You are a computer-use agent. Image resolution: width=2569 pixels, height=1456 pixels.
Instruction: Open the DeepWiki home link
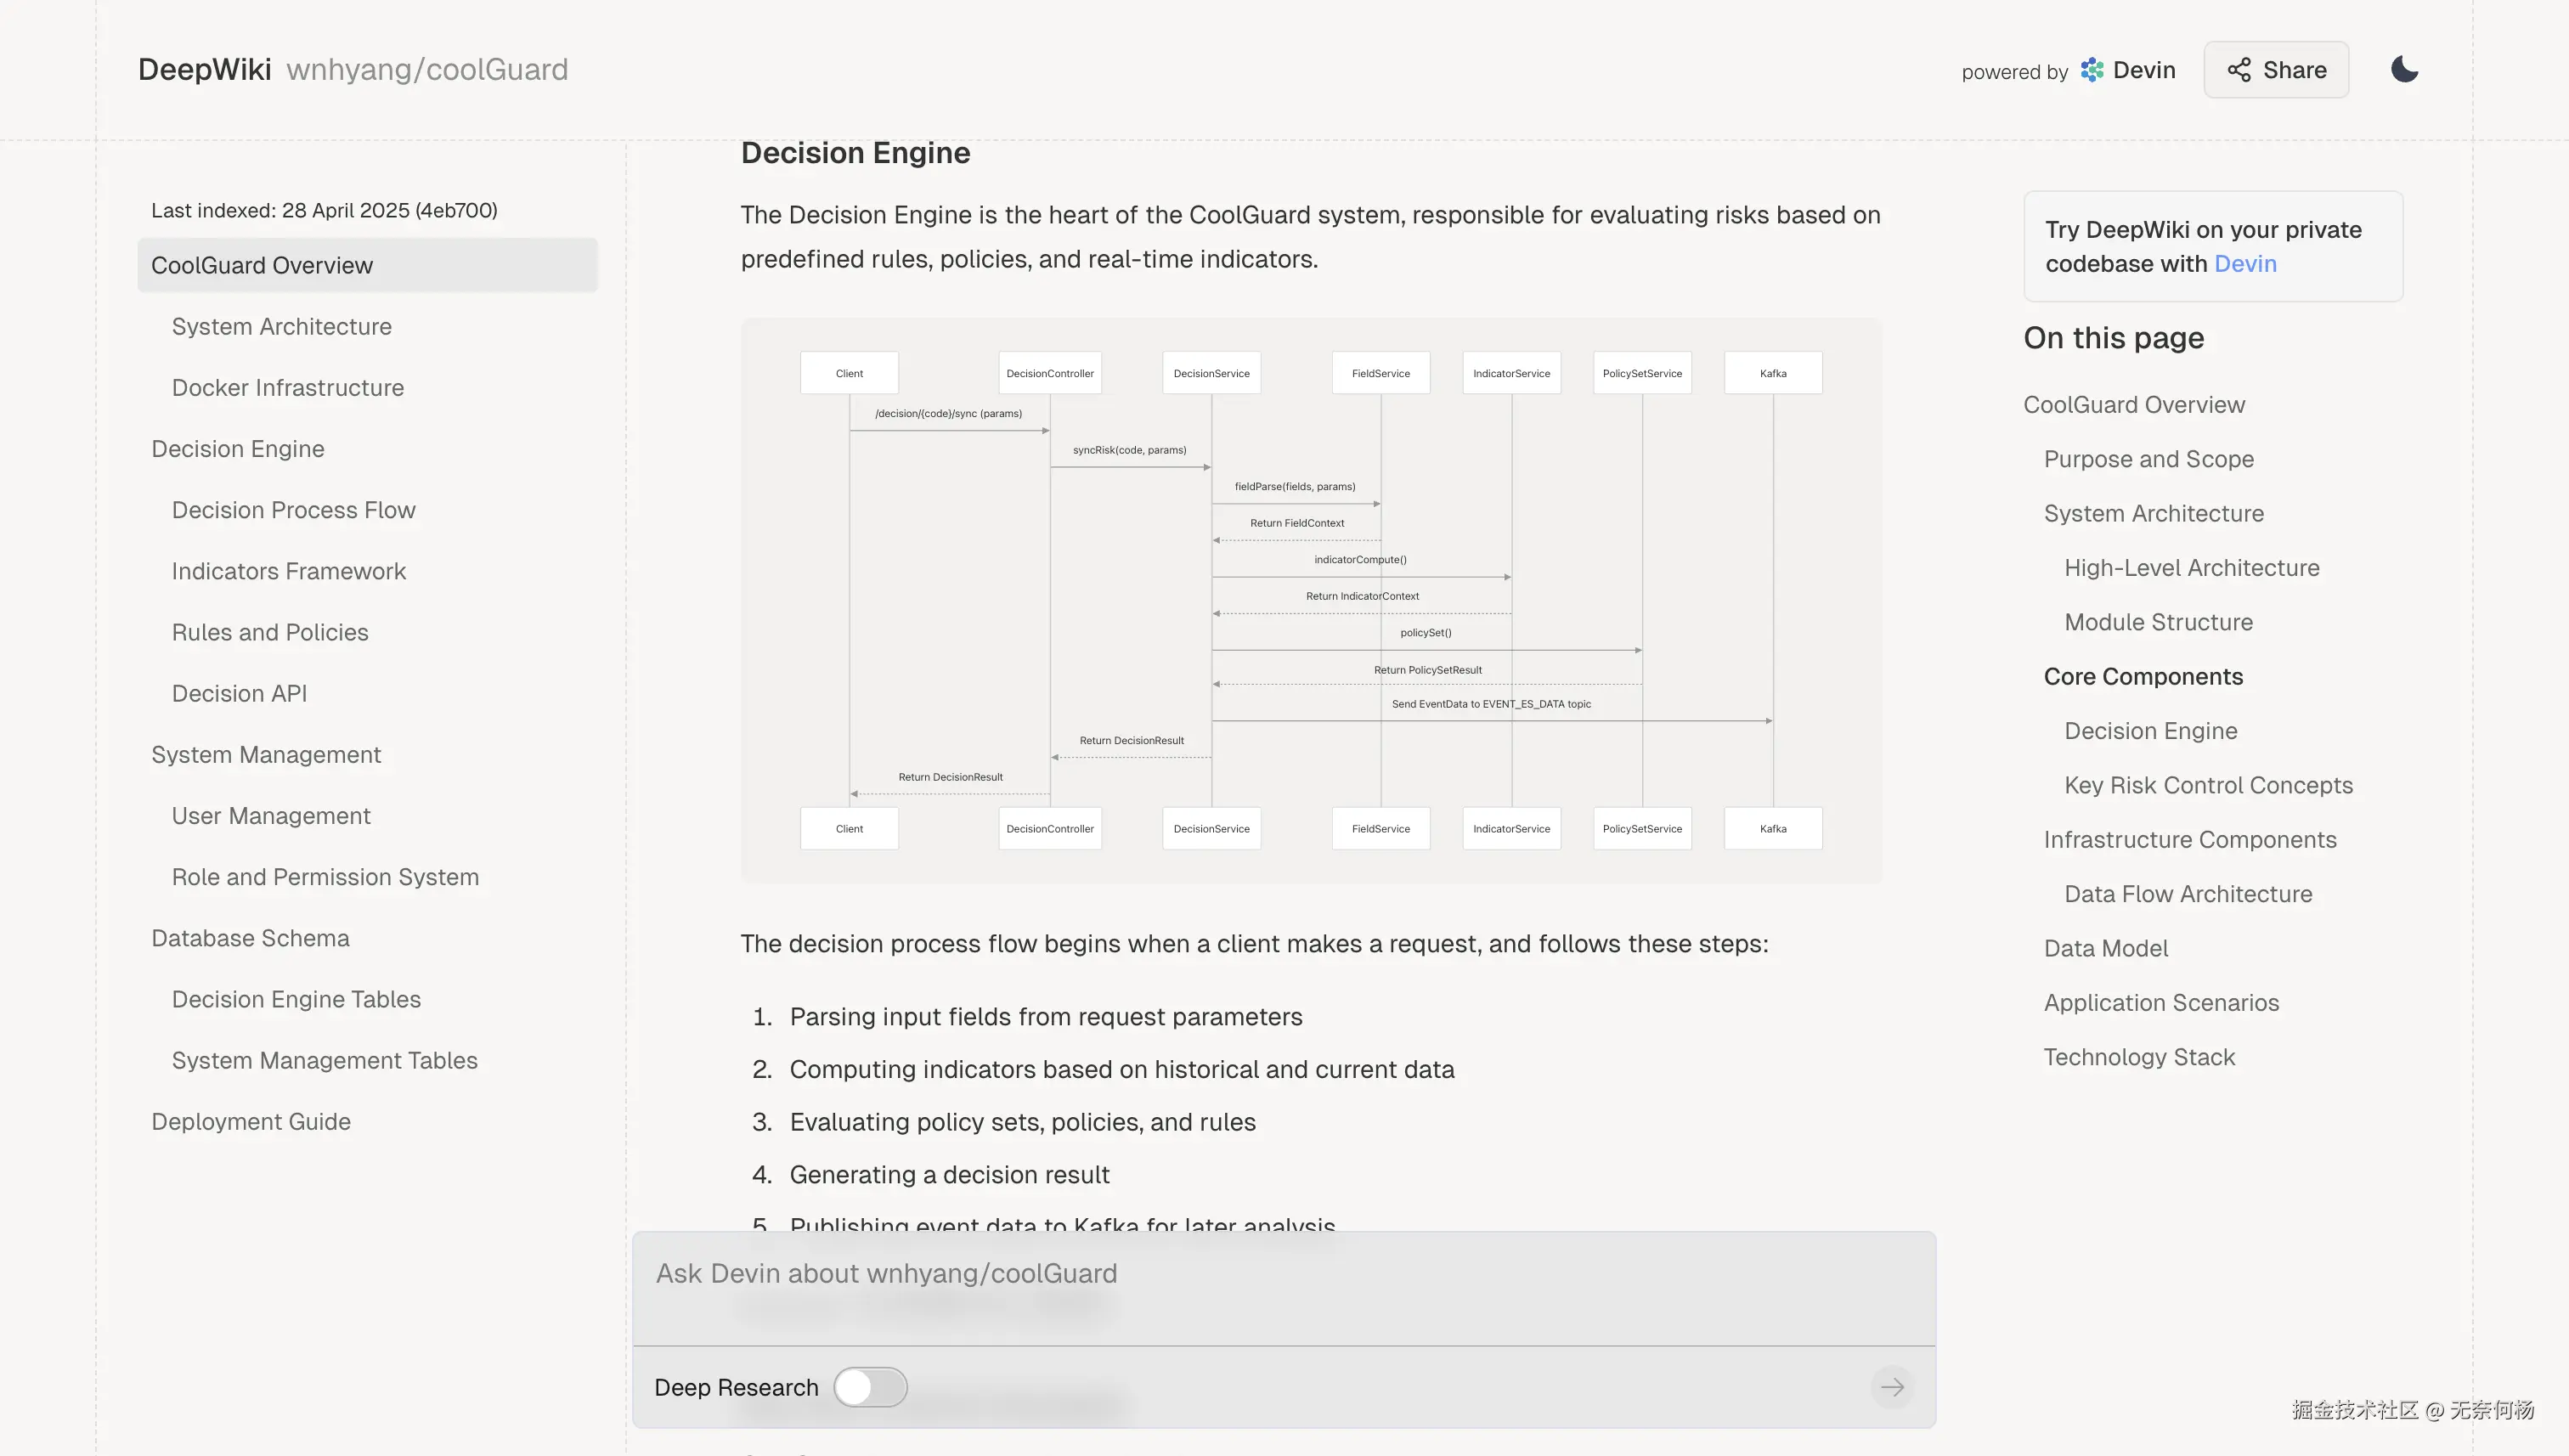pos(204,70)
